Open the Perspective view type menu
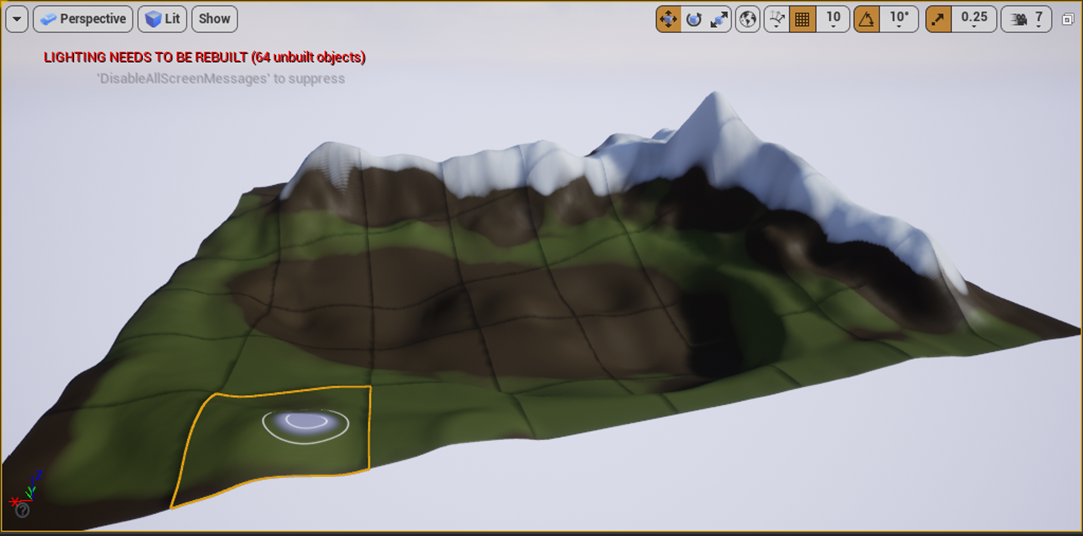 83,19
